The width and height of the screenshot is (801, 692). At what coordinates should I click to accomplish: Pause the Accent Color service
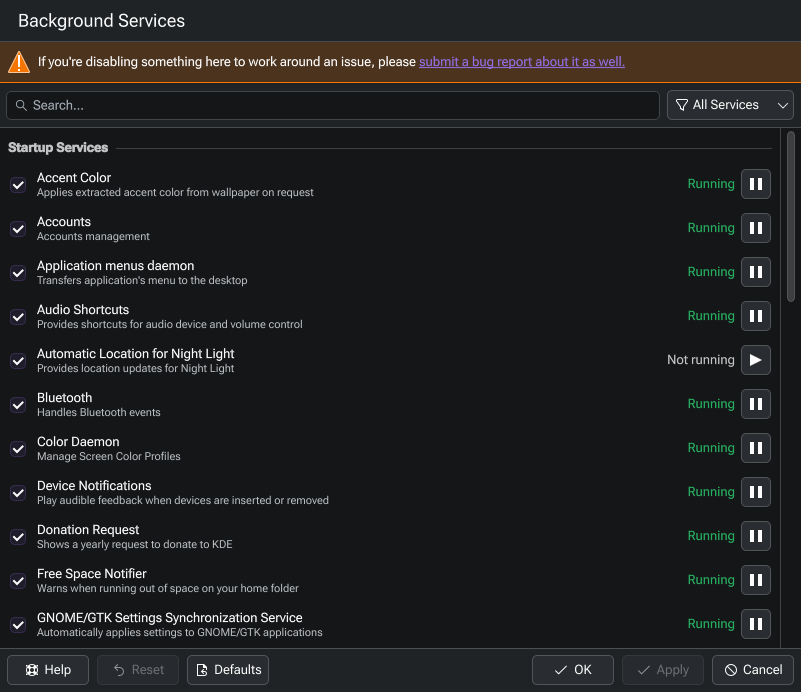point(755,184)
